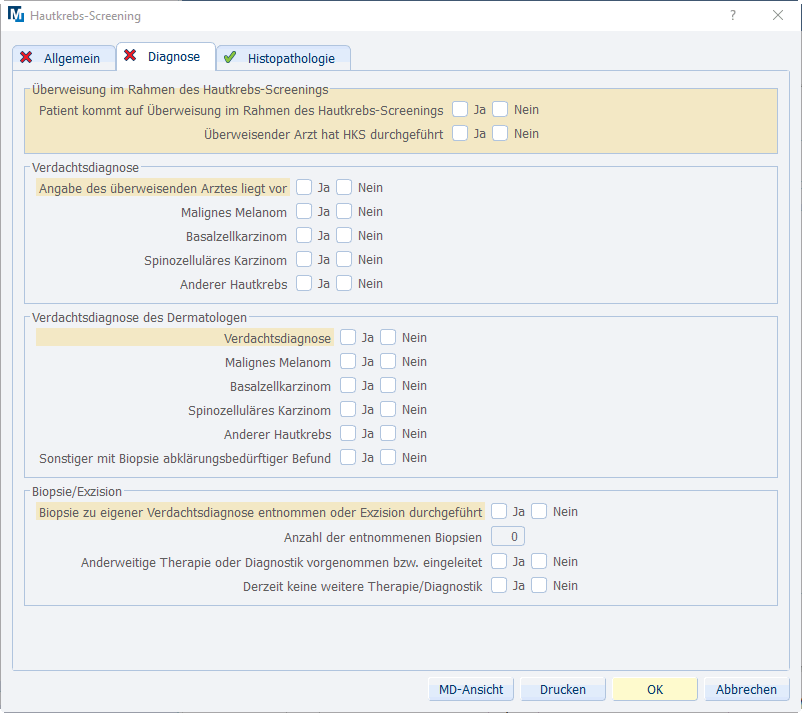
Task: Check Nein for Anderweitige Therapie oder Diagnostik
Action: click(539, 562)
